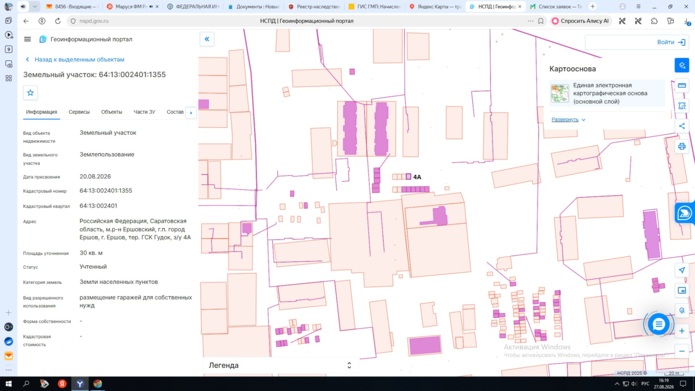Image resolution: width=695 pixels, height=391 pixels.
Task: Open the portal hamburger menu
Action: [x=27, y=39]
